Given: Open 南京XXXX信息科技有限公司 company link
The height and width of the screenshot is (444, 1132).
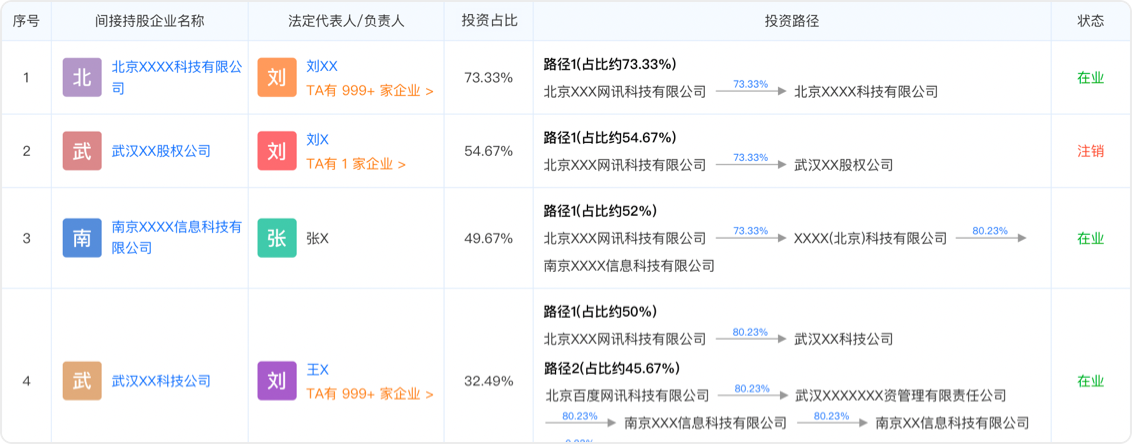Looking at the screenshot, I should (x=176, y=228).
